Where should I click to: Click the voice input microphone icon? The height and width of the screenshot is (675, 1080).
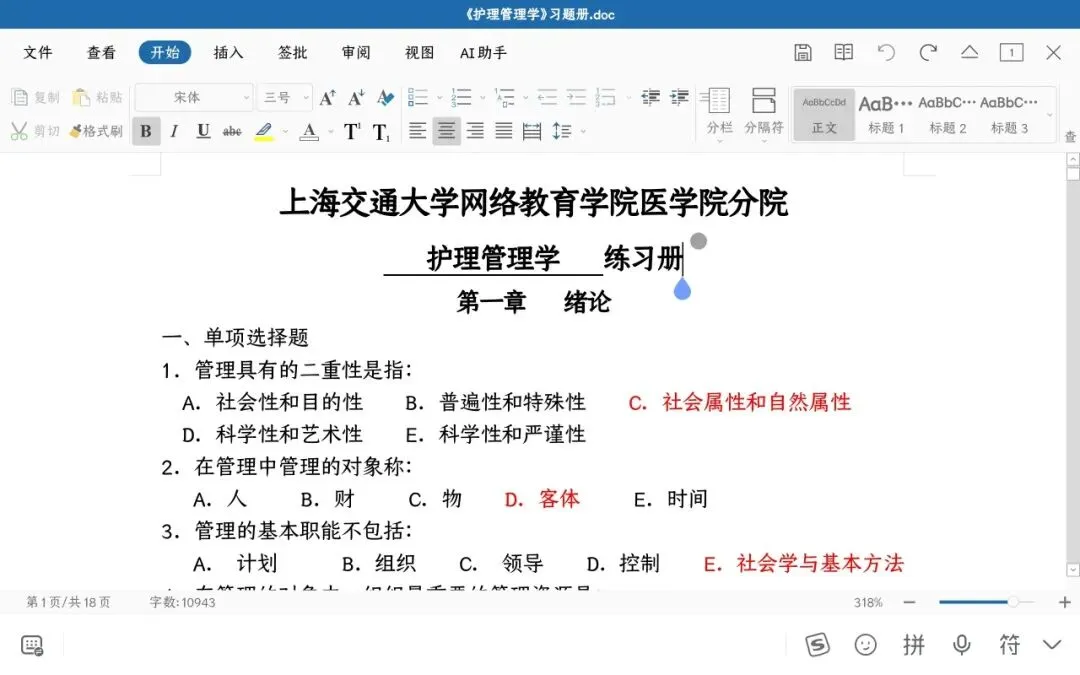click(x=962, y=645)
